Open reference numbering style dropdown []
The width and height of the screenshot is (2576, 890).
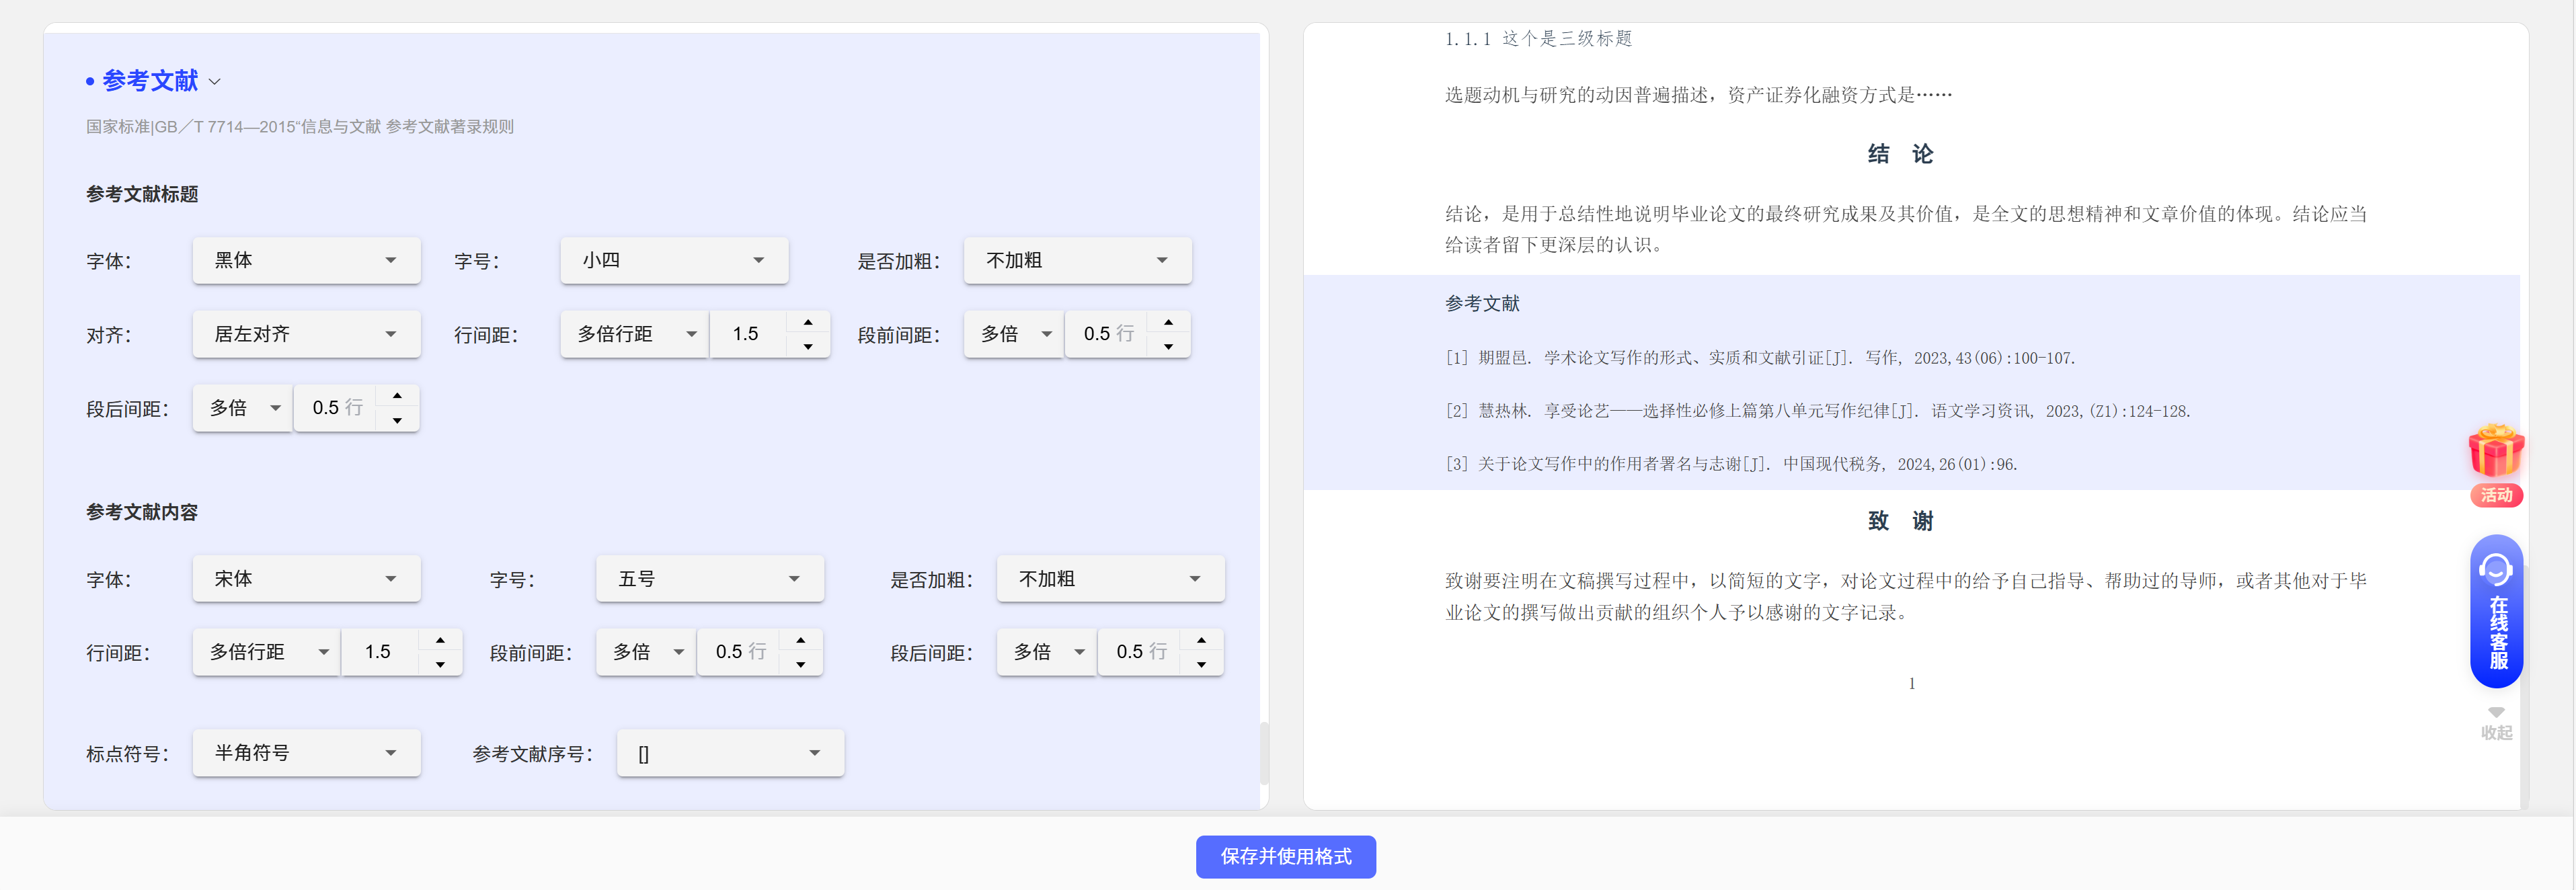click(x=730, y=753)
